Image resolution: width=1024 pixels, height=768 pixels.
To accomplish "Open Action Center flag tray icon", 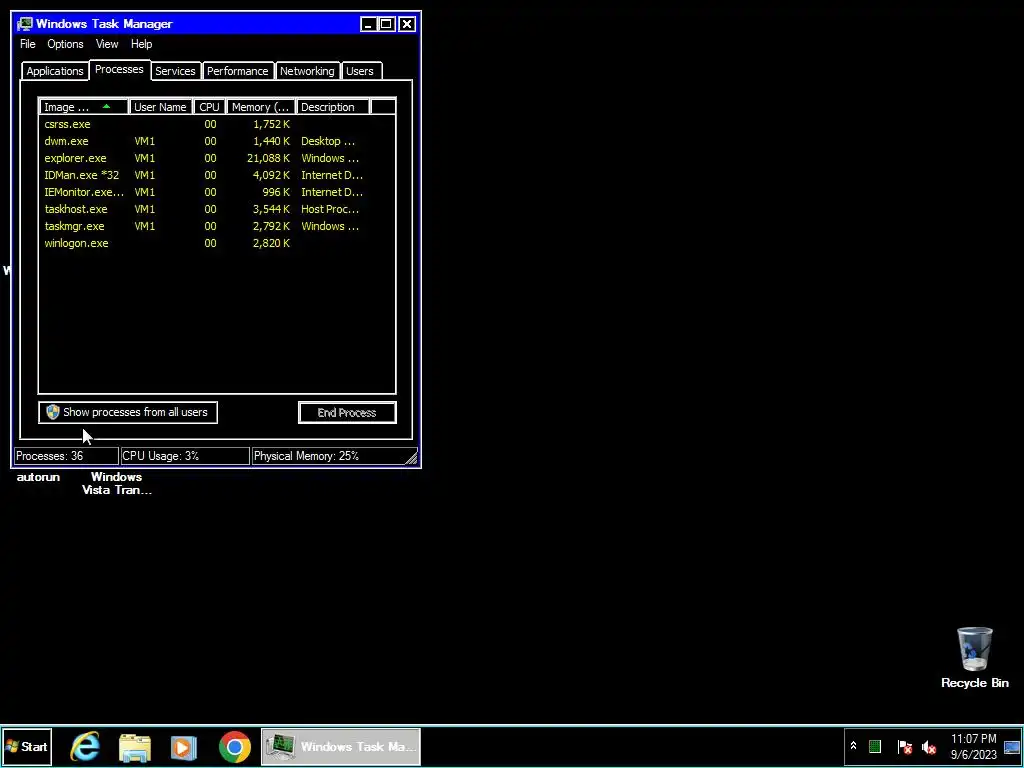I will pos(904,746).
